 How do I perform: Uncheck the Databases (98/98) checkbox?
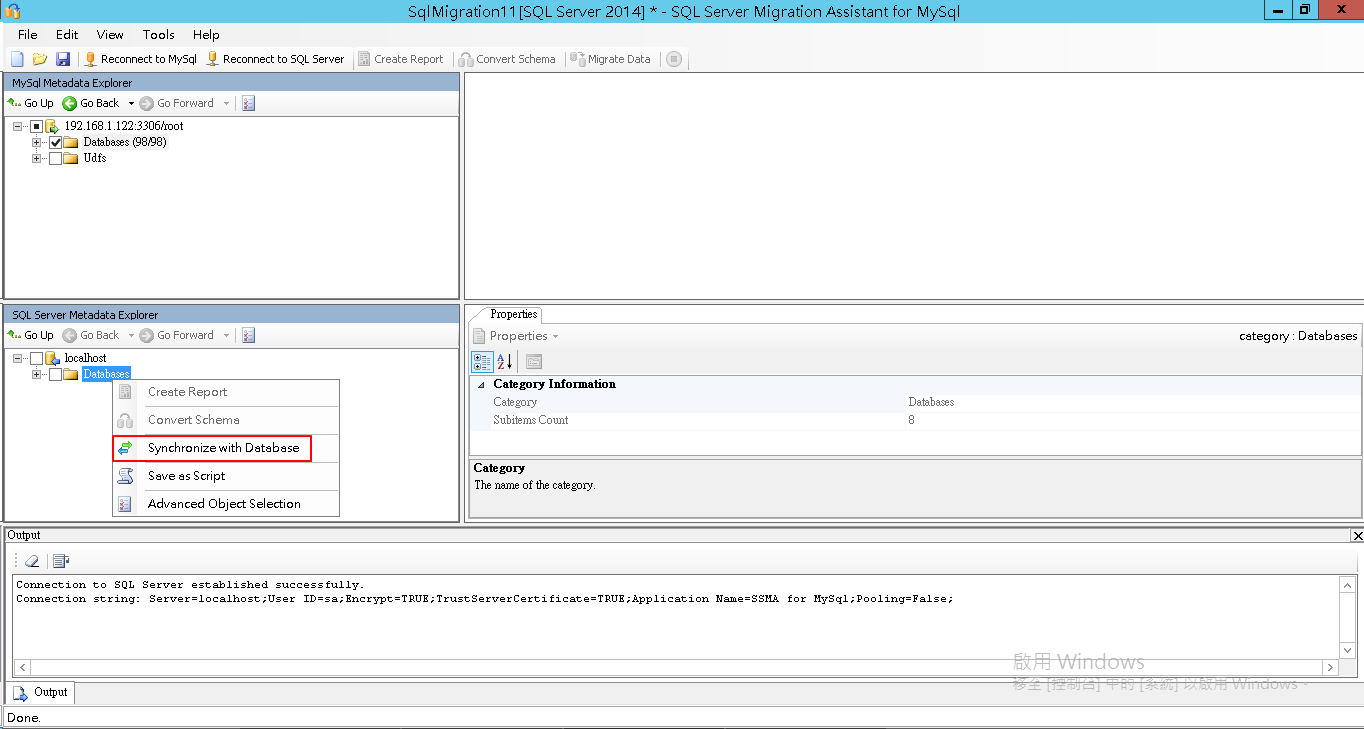coord(56,141)
